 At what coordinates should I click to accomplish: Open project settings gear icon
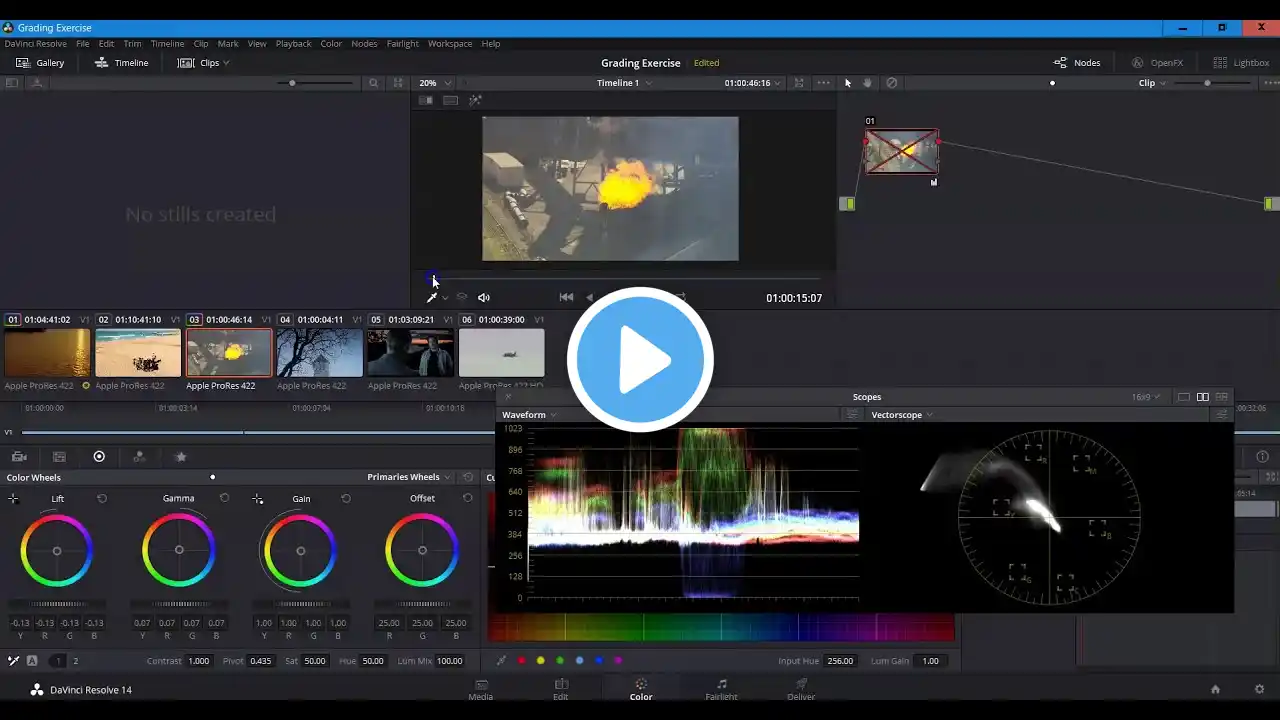[1259, 689]
